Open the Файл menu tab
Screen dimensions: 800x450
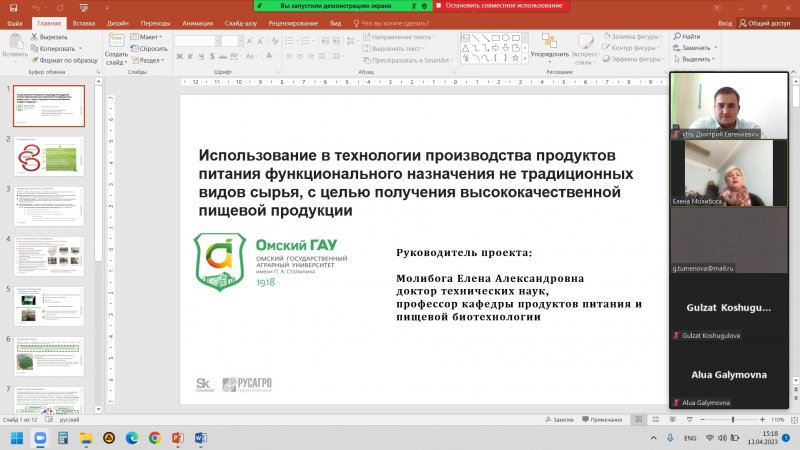(15, 23)
